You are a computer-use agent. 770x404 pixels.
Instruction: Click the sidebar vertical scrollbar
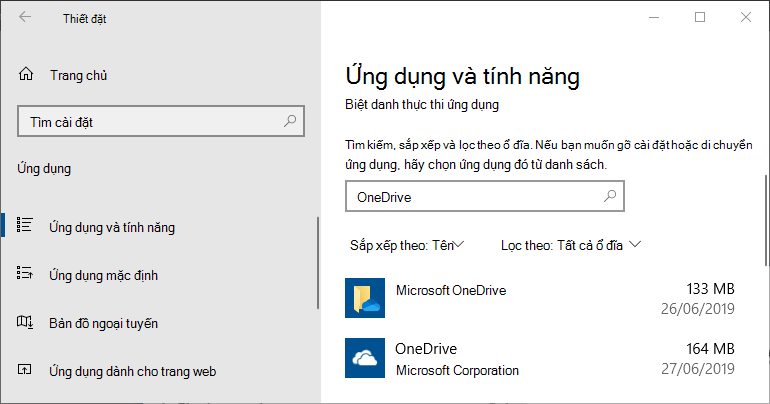[318, 263]
